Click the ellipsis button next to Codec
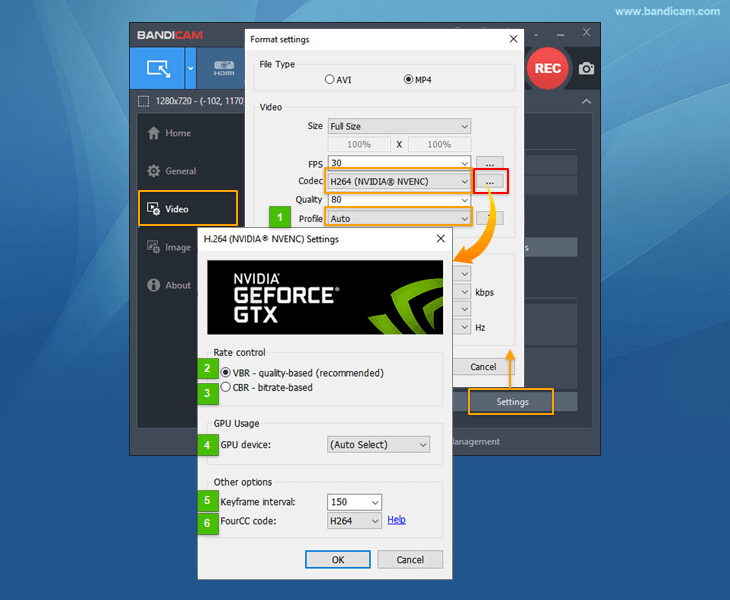The image size is (730, 600). pyautogui.click(x=490, y=181)
